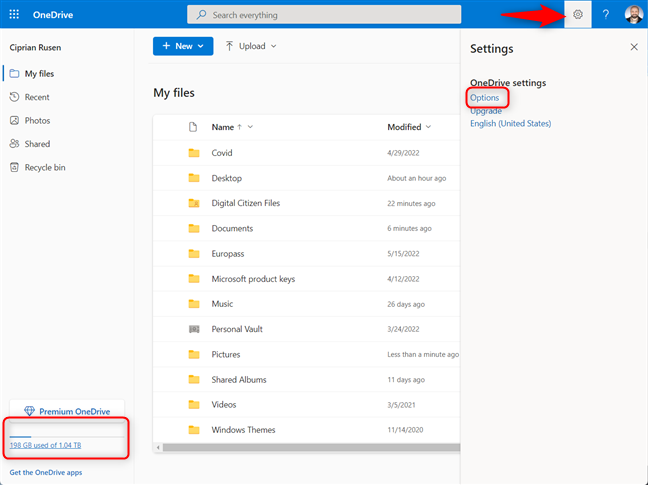The height and width of the screenshot is (485, 648).
Task: Click the file type column header icon
Action: (x=193, y=127)
